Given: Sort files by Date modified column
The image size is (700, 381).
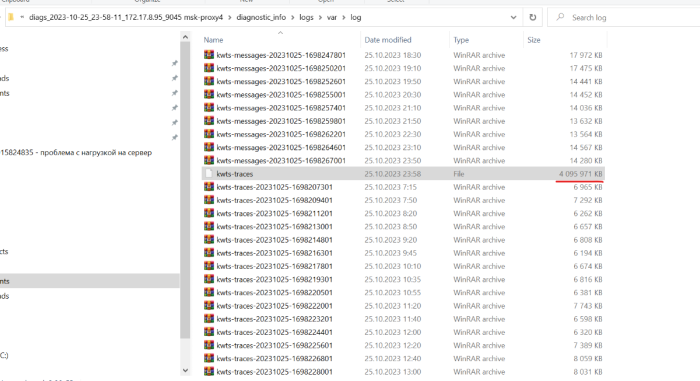Looking at the screenshot, I should click(x=388, y=40).
